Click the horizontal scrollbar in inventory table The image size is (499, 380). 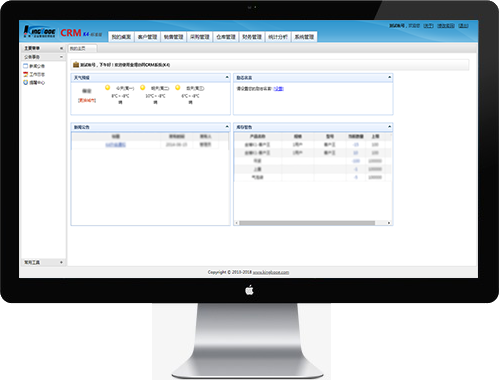tap(307, 223)
